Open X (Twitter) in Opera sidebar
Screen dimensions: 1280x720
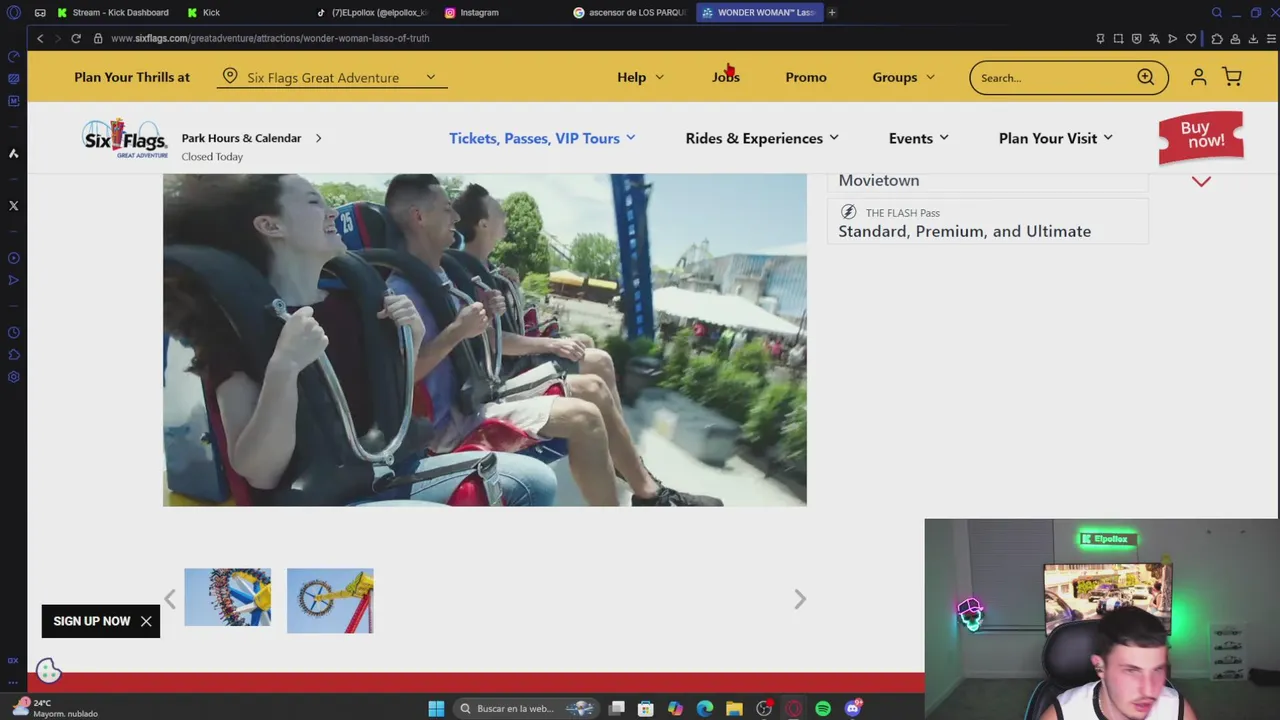pos(14,205)
